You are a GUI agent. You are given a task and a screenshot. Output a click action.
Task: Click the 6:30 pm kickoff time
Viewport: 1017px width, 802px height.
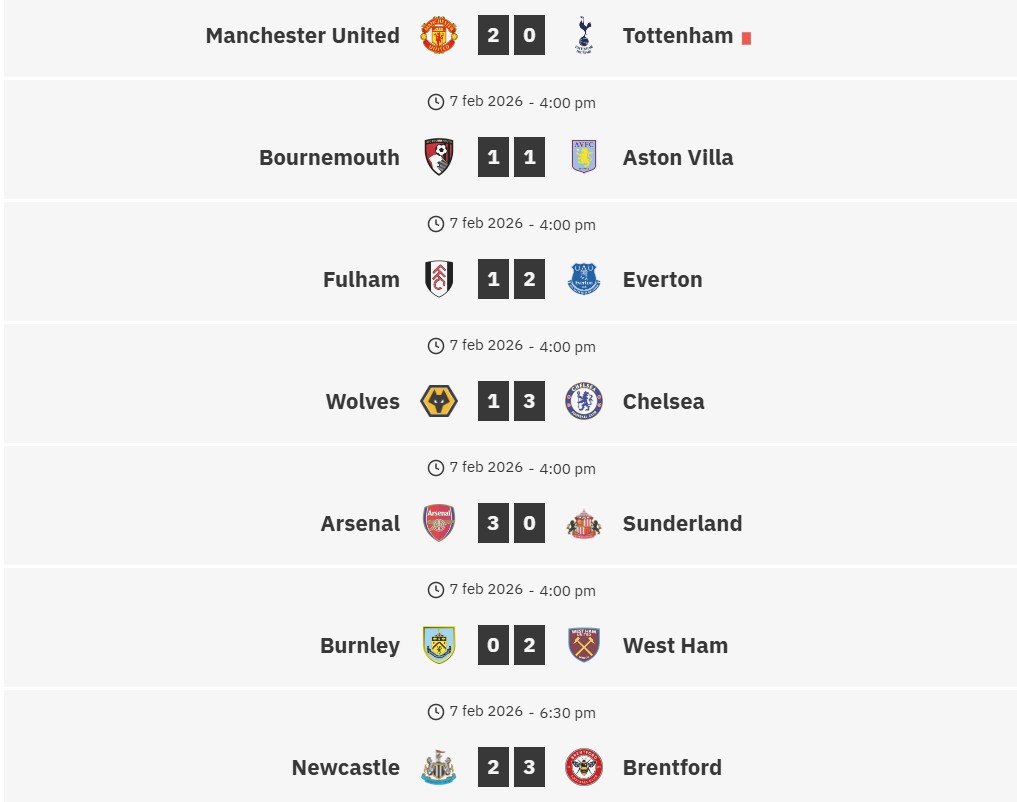[x=567, y=713]
